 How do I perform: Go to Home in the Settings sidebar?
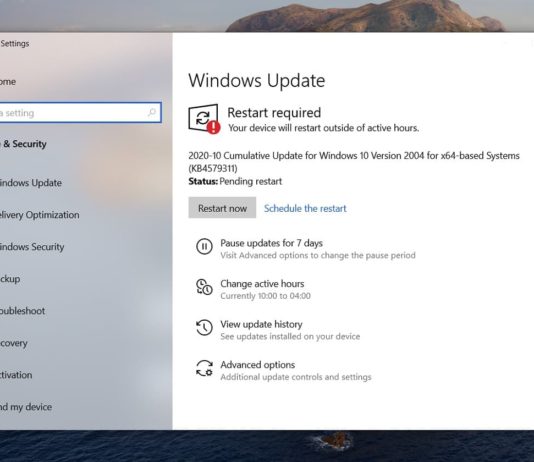point(8,82)
